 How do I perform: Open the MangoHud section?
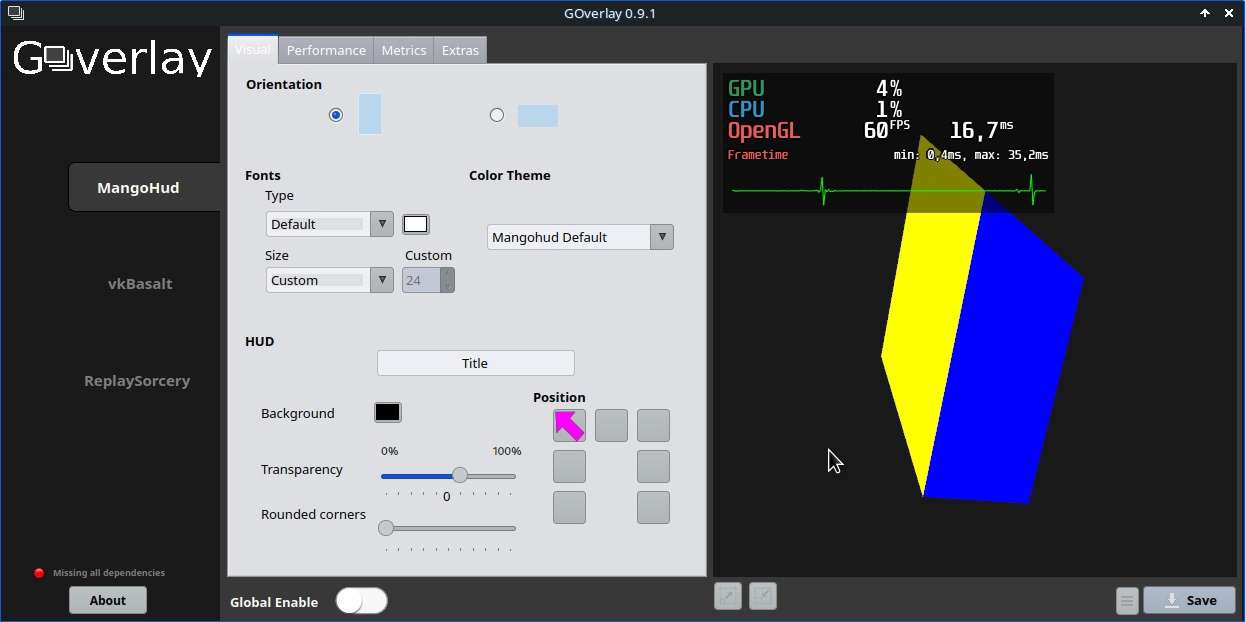(144, 187)
